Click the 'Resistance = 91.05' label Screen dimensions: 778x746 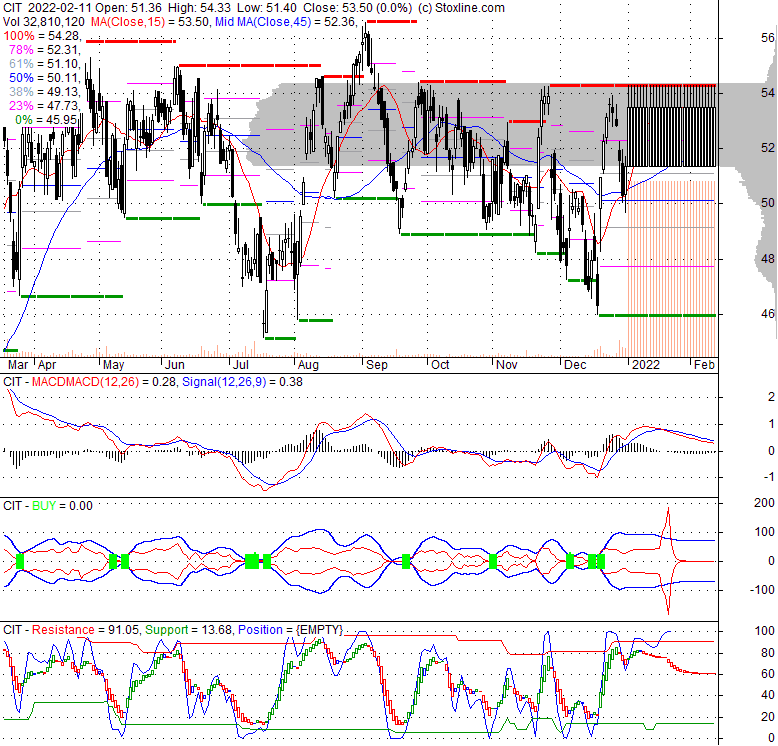point(85,630)
